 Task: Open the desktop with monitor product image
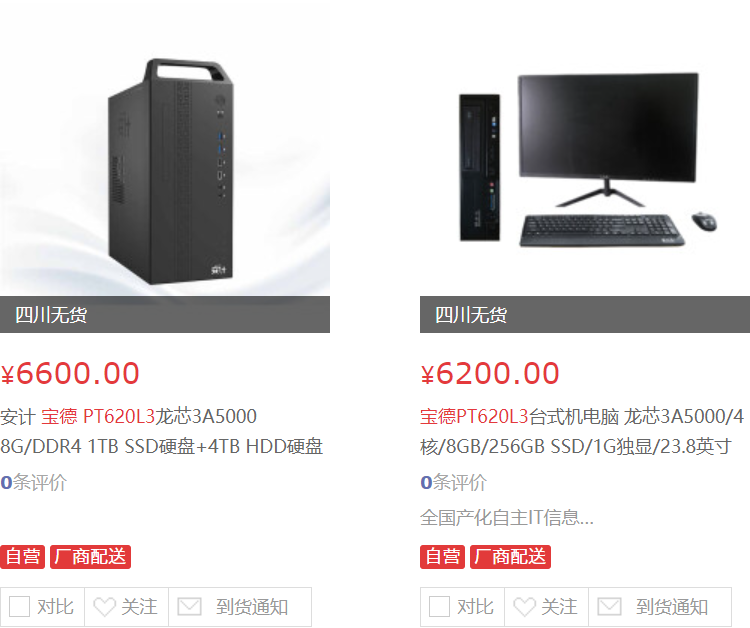coord(585,160)
